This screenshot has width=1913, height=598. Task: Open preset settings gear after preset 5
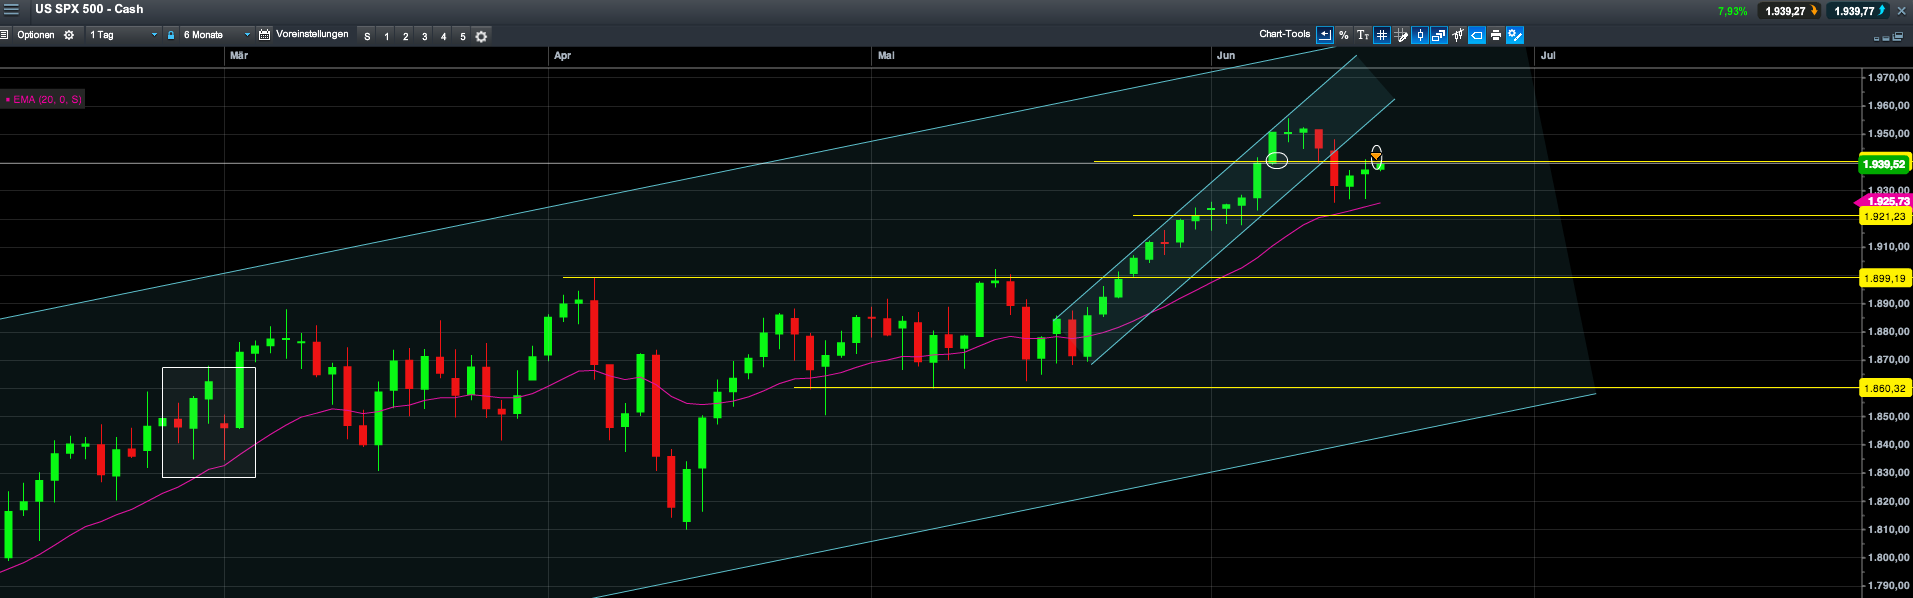[481, 36]
